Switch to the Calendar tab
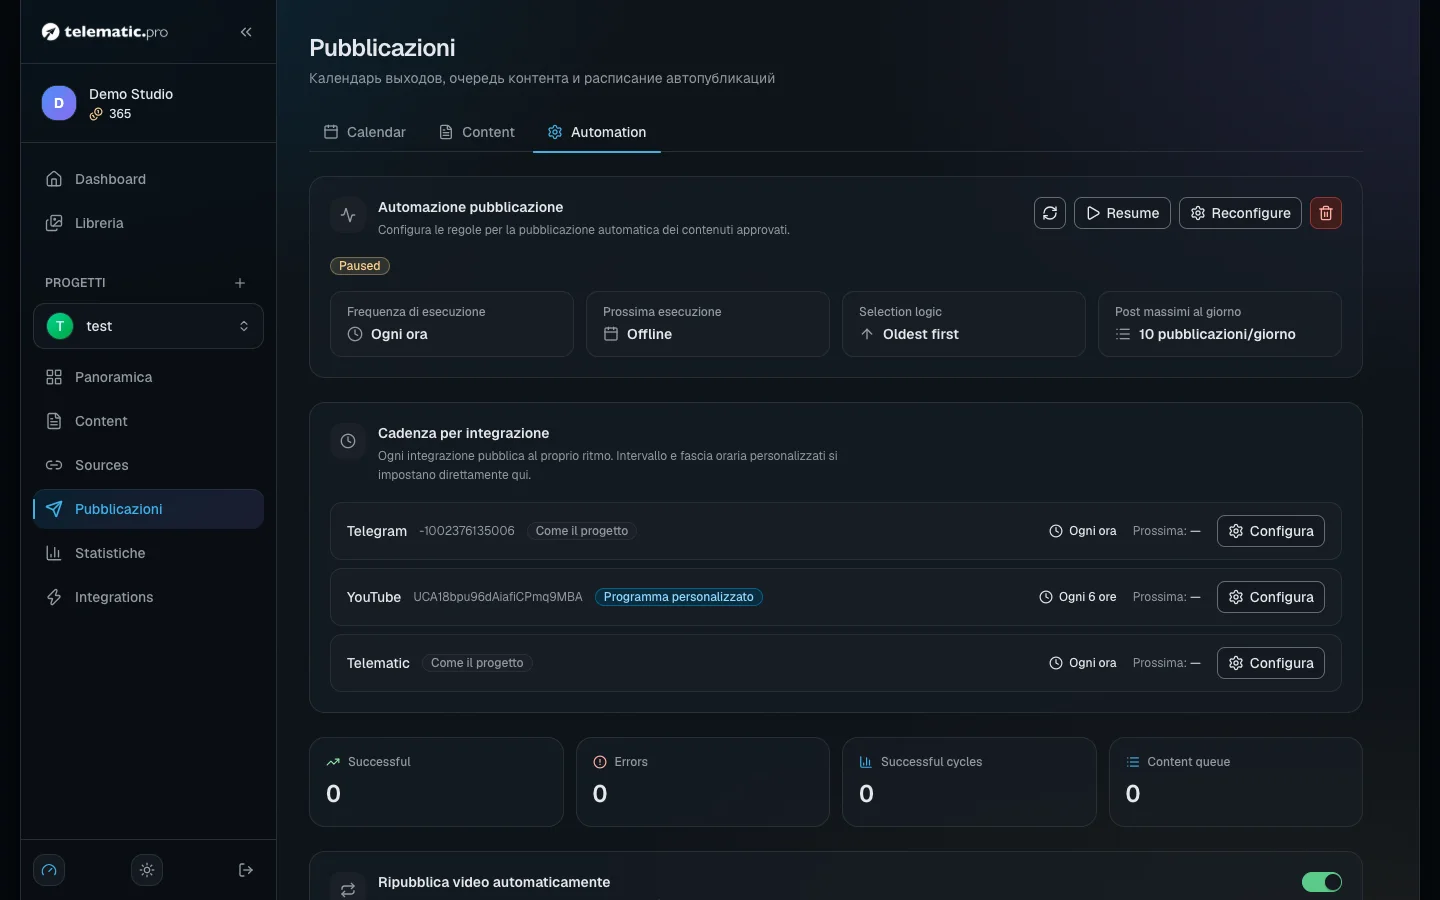The width and height of the screenshot is (1440, 900). (x=365, y=132)
